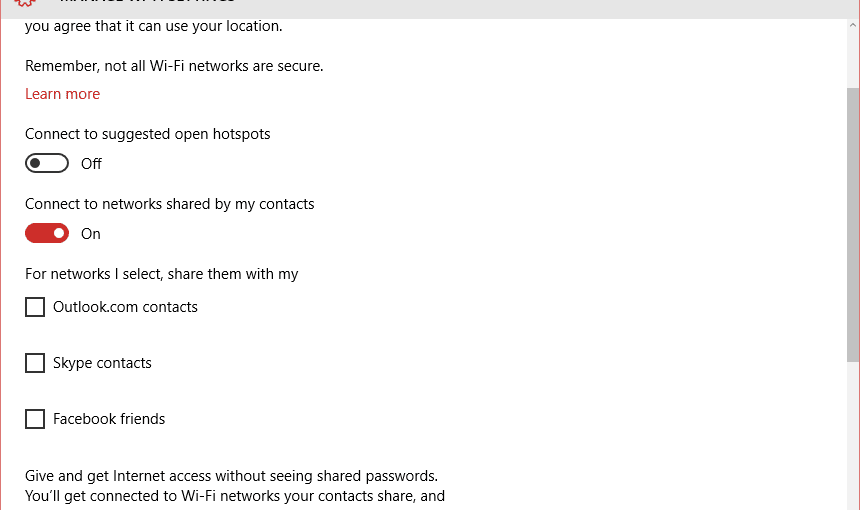860x510 pixels.
Task: Click 'Connect to suggested open hotspots' heading
Action: (x=148, y=134)
